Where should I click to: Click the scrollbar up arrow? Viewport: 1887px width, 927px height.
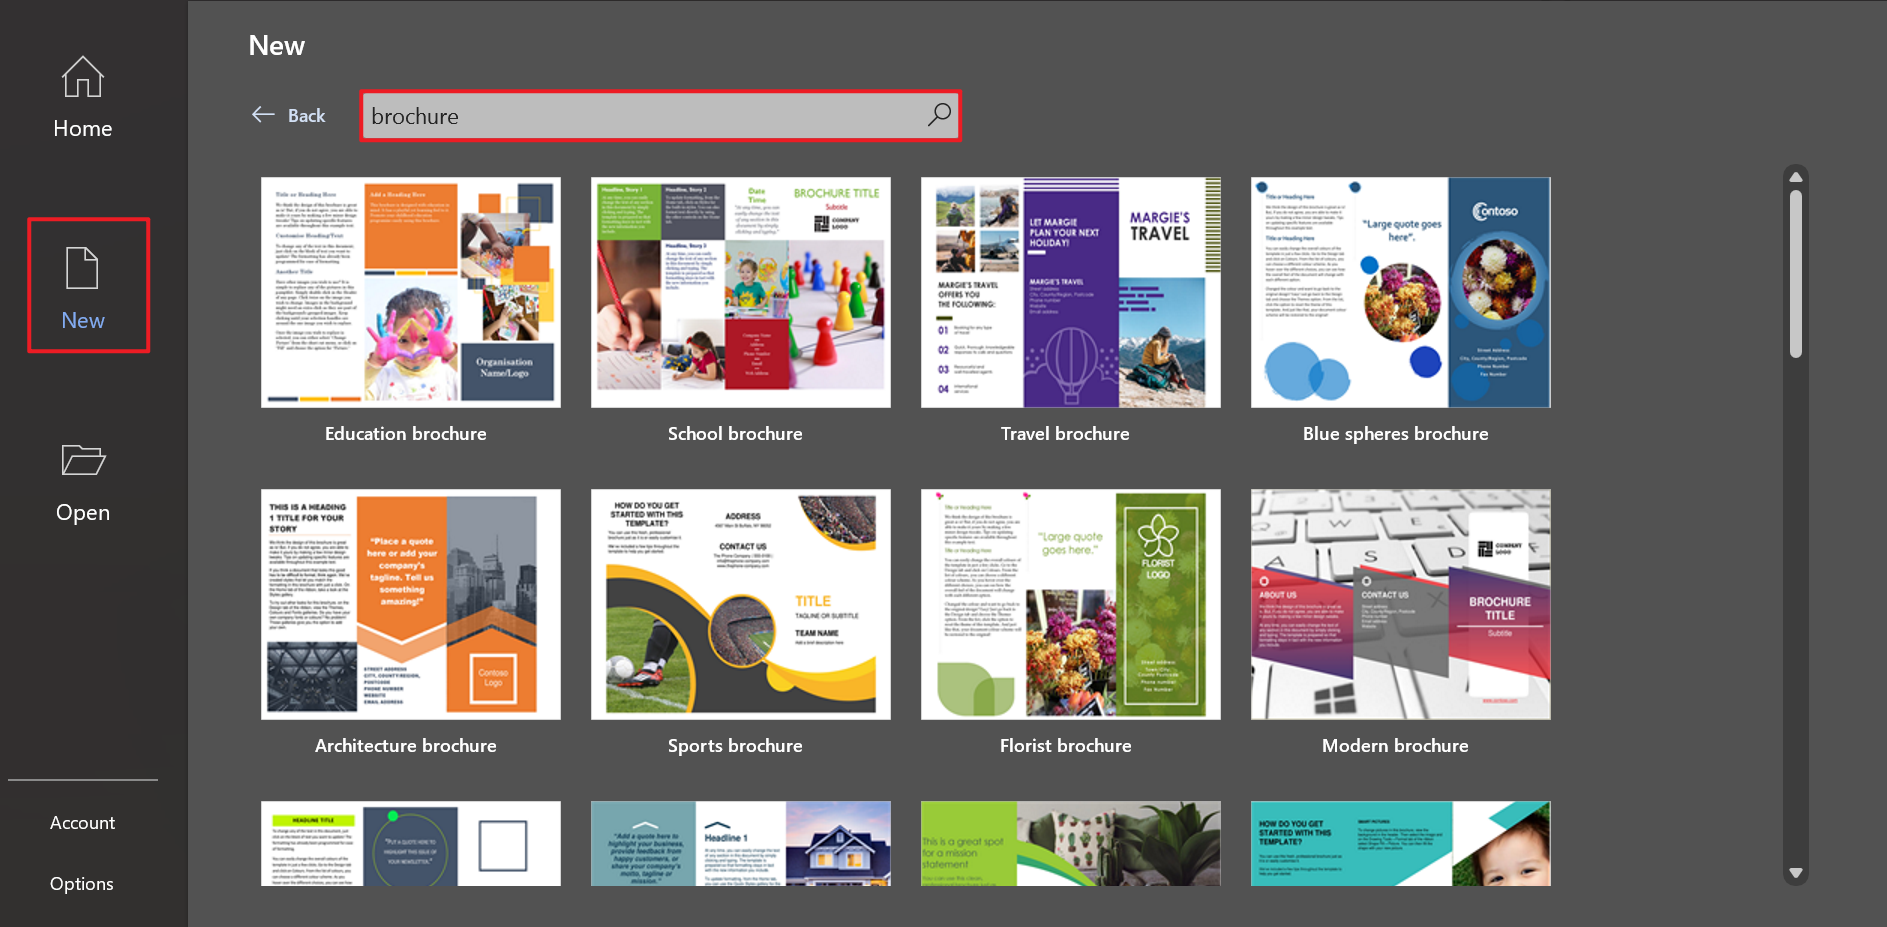[x=1795, y=175]
